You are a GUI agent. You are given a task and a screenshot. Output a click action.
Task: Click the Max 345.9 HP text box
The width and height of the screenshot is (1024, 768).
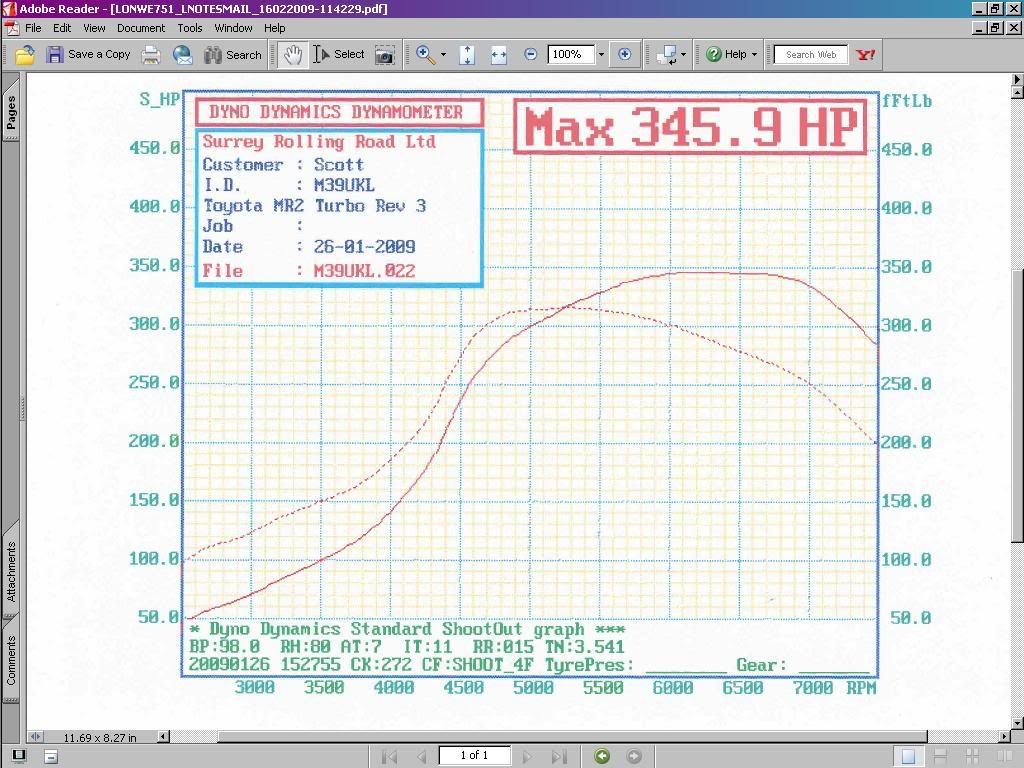690,127
